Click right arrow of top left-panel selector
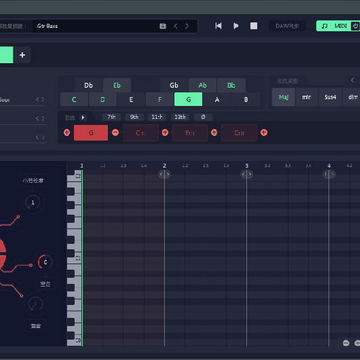 click(x=42, y=100)
